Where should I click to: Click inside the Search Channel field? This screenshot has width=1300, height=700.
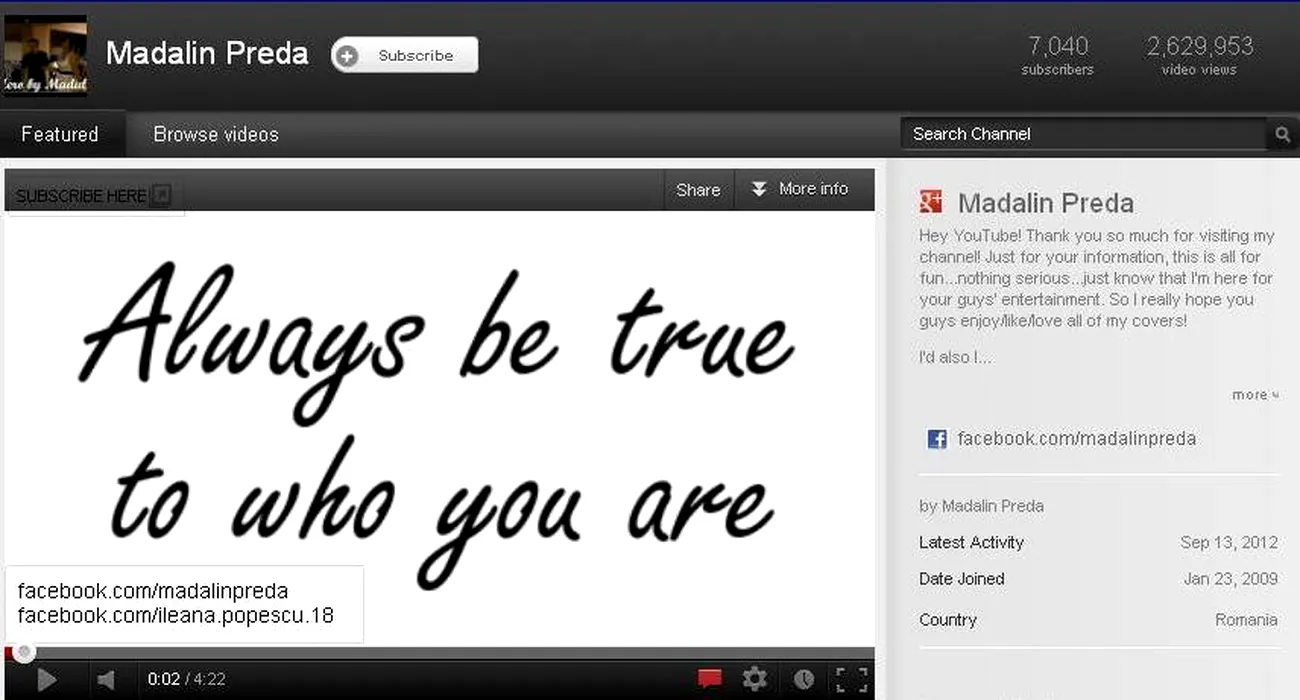click(x=1080, y=134)
